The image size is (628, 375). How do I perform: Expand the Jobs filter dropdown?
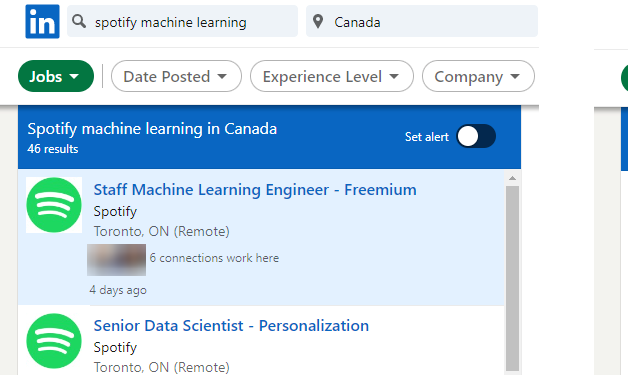(x=56, y=76)
